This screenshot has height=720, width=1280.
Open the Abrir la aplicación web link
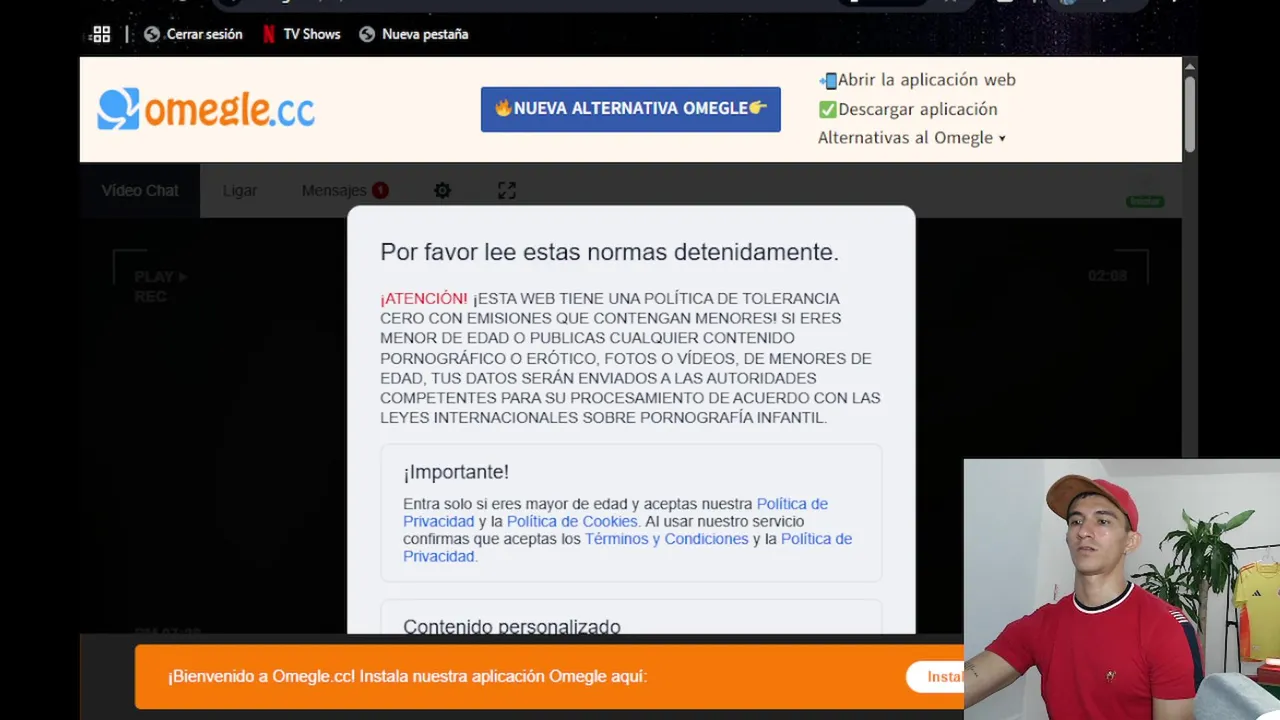tap(917, 80)
